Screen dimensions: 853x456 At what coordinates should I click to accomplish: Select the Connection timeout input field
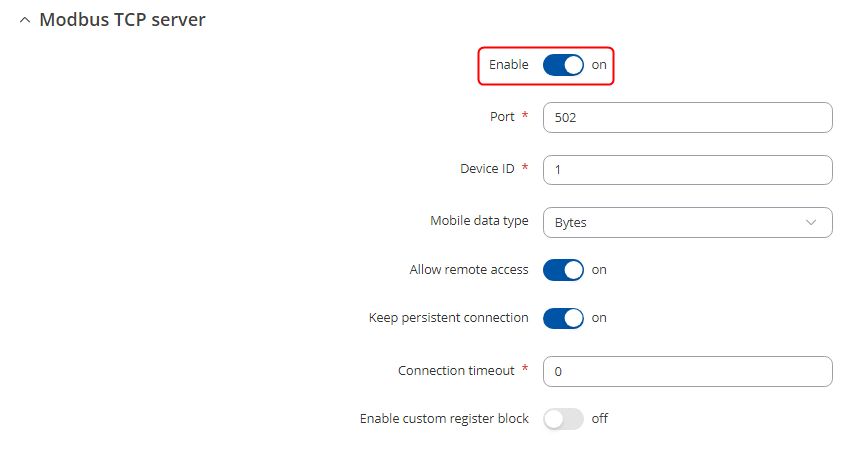687,371
